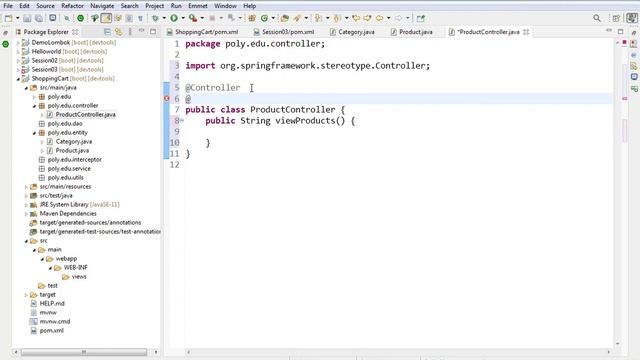Expand the Maven Dependencies node
This screenshot has width=640, height=360.
pos(26,213)
